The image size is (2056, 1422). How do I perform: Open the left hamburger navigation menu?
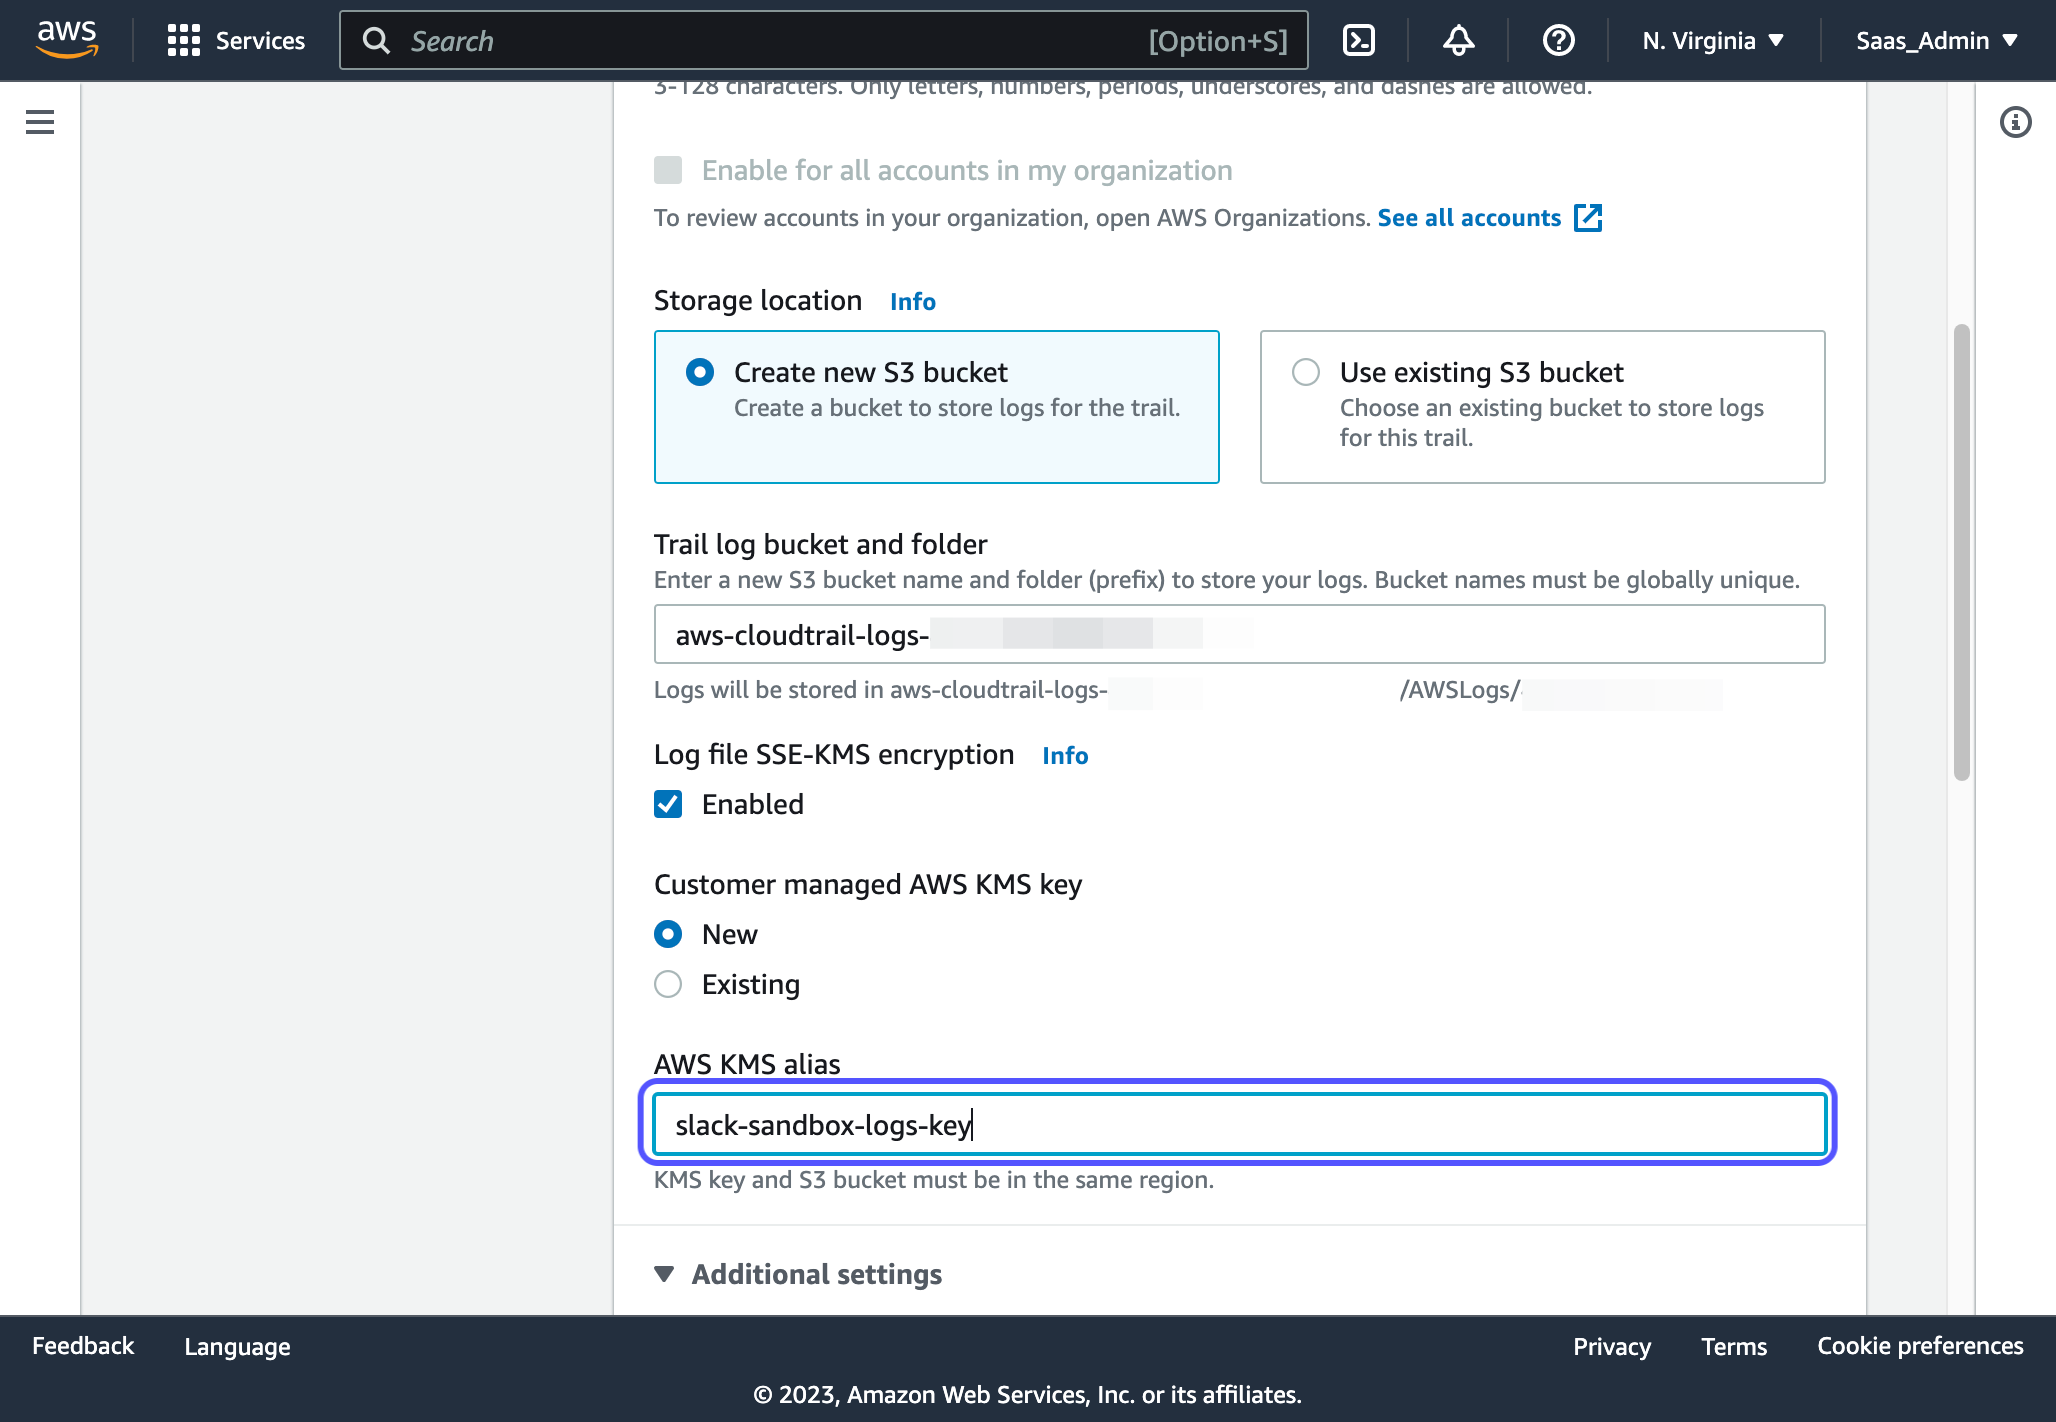(x=40, y=122)
